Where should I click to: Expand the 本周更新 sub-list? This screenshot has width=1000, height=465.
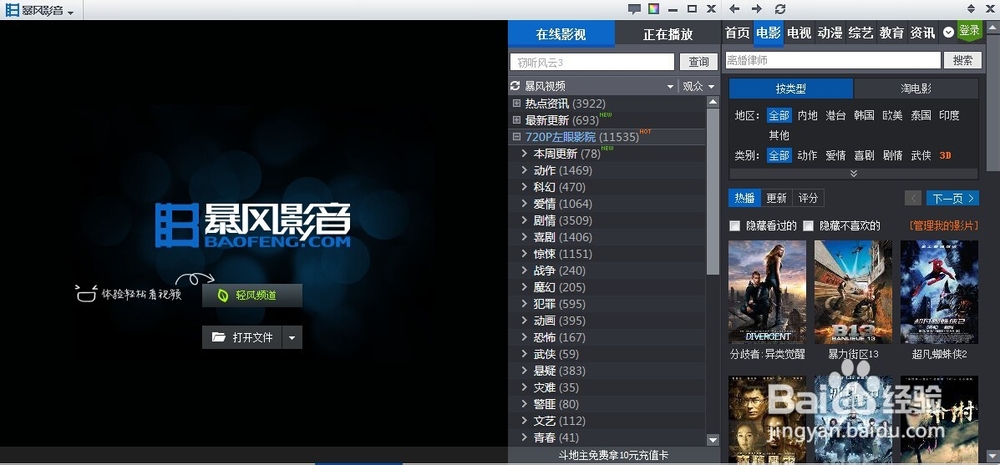[x=524, y=154]
